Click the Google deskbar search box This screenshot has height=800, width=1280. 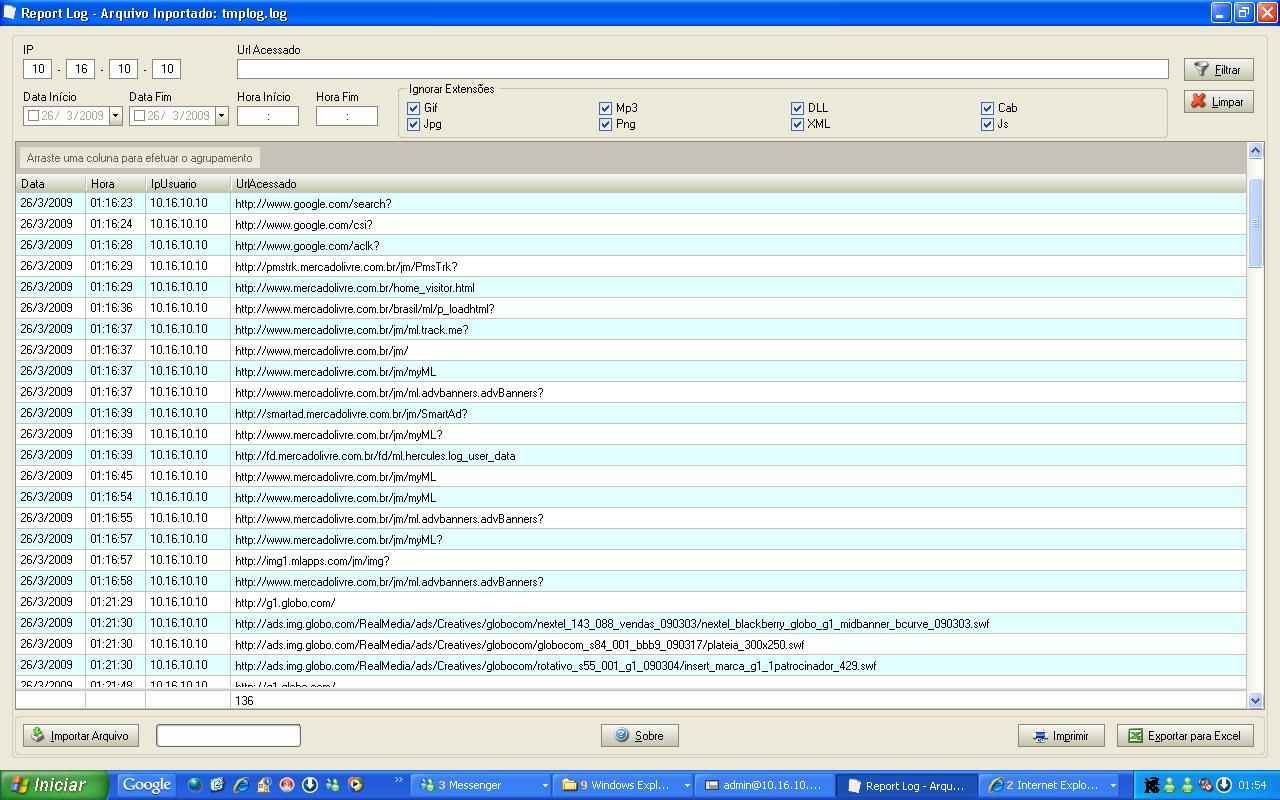pyautogui.click(x=147, y=785)
